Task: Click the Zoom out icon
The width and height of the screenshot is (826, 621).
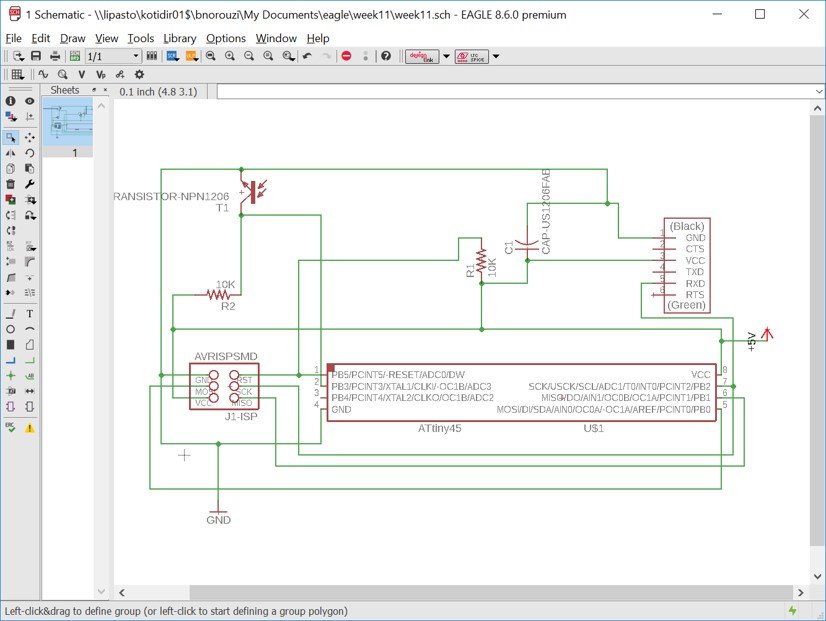Action: click(x=249, y=56)
